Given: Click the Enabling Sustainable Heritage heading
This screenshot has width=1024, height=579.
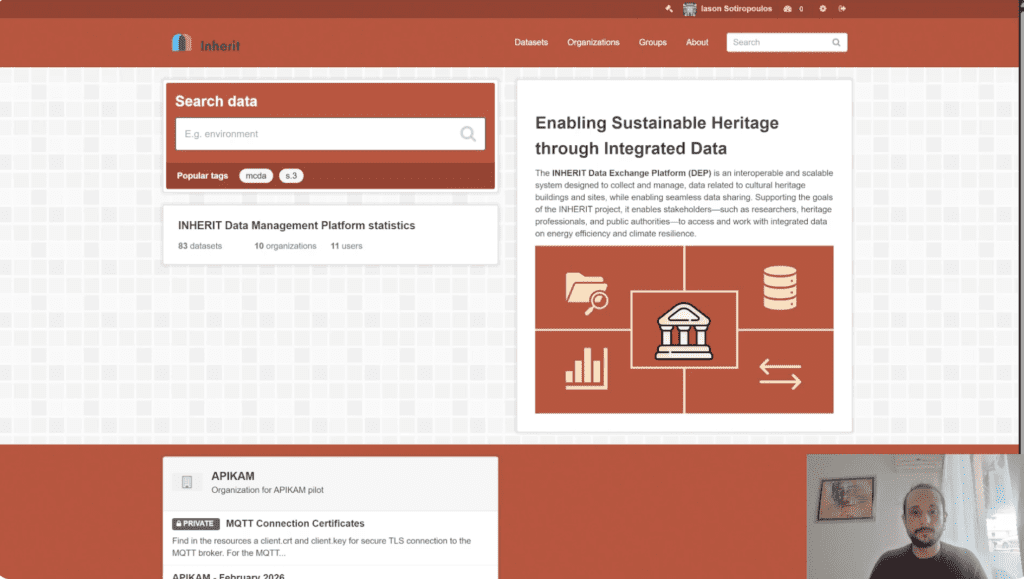Looking at the screenshot, I should 657,136.
